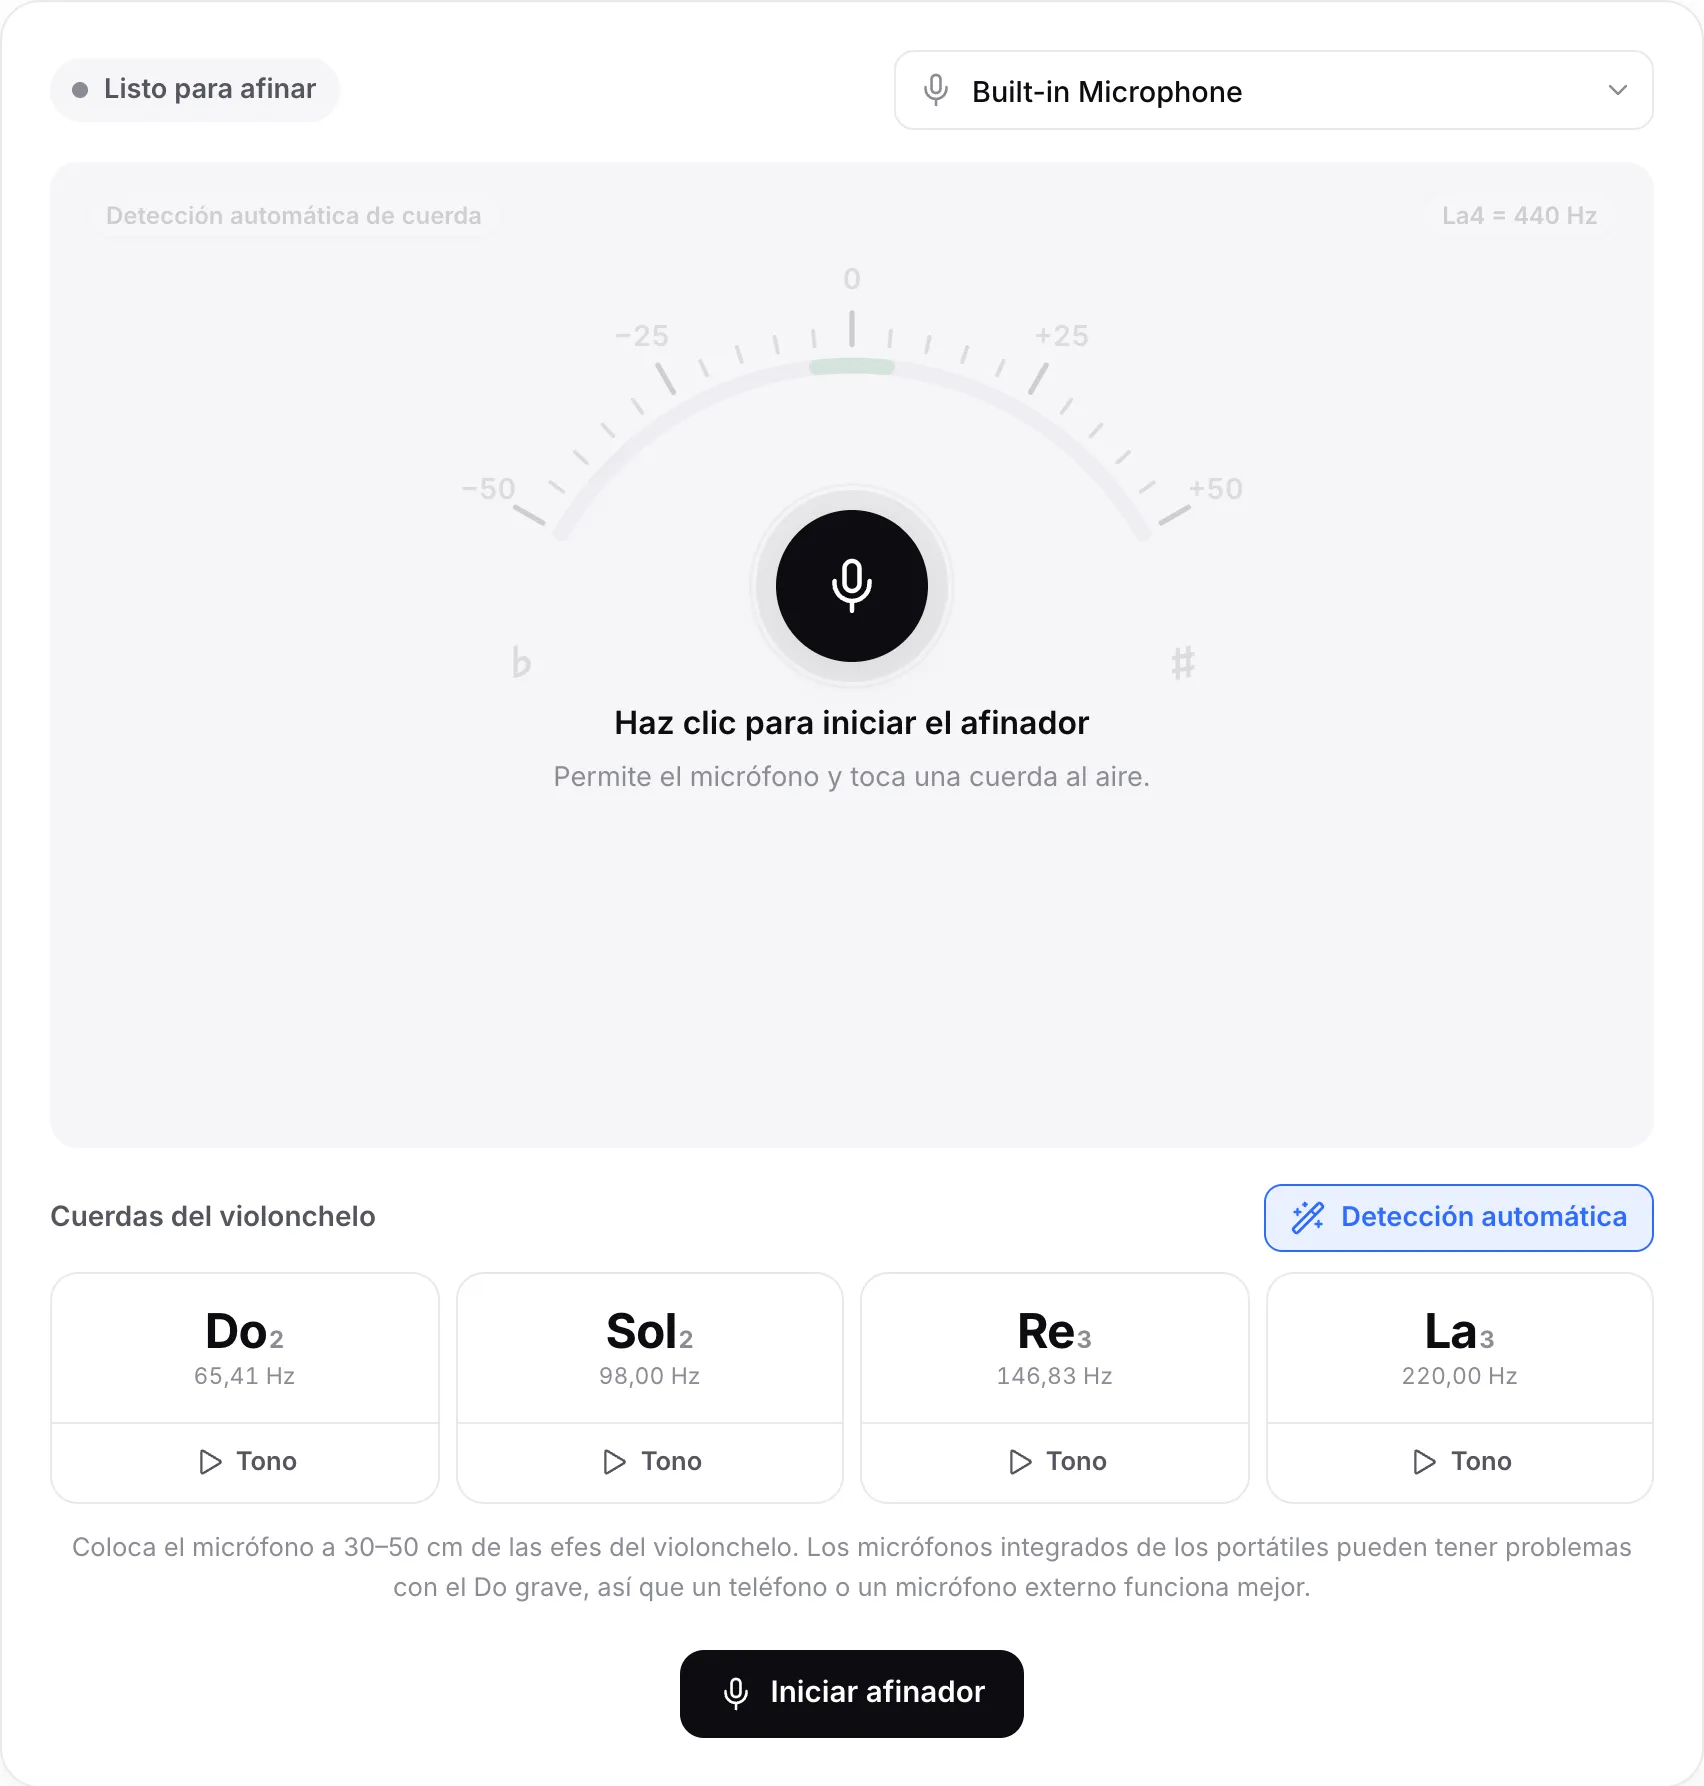Click the microphone icon in device selector
The image size is (1704, 1786).
click(936, 90)
